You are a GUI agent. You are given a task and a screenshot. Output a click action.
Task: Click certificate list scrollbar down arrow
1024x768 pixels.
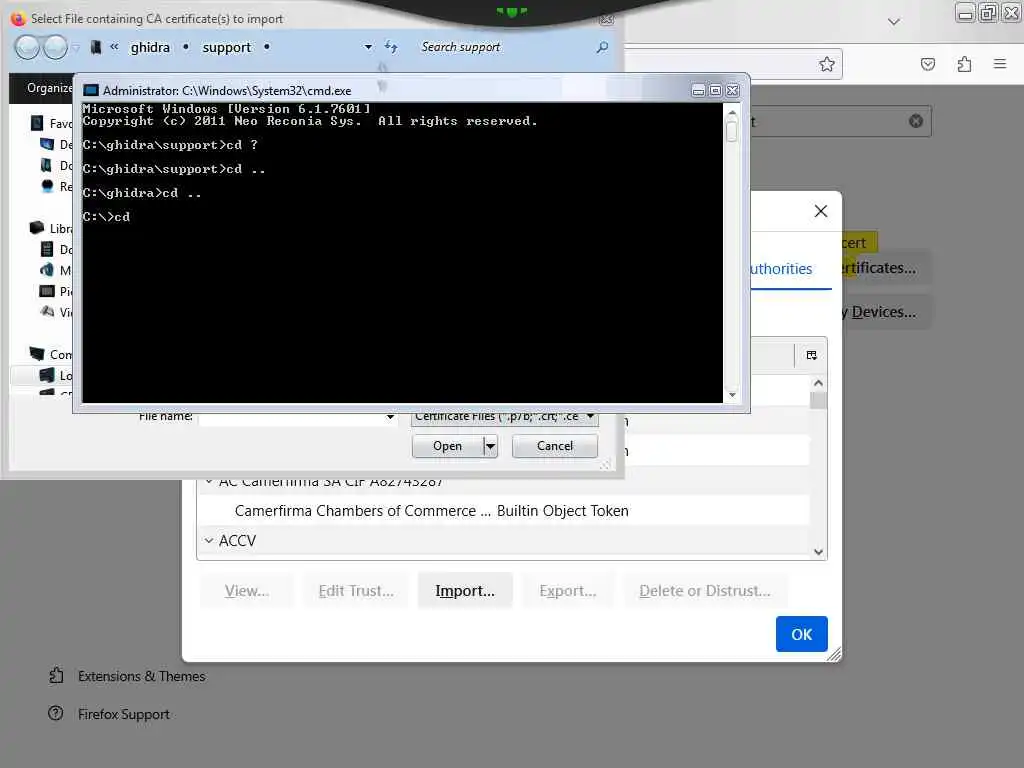(818, 552)
